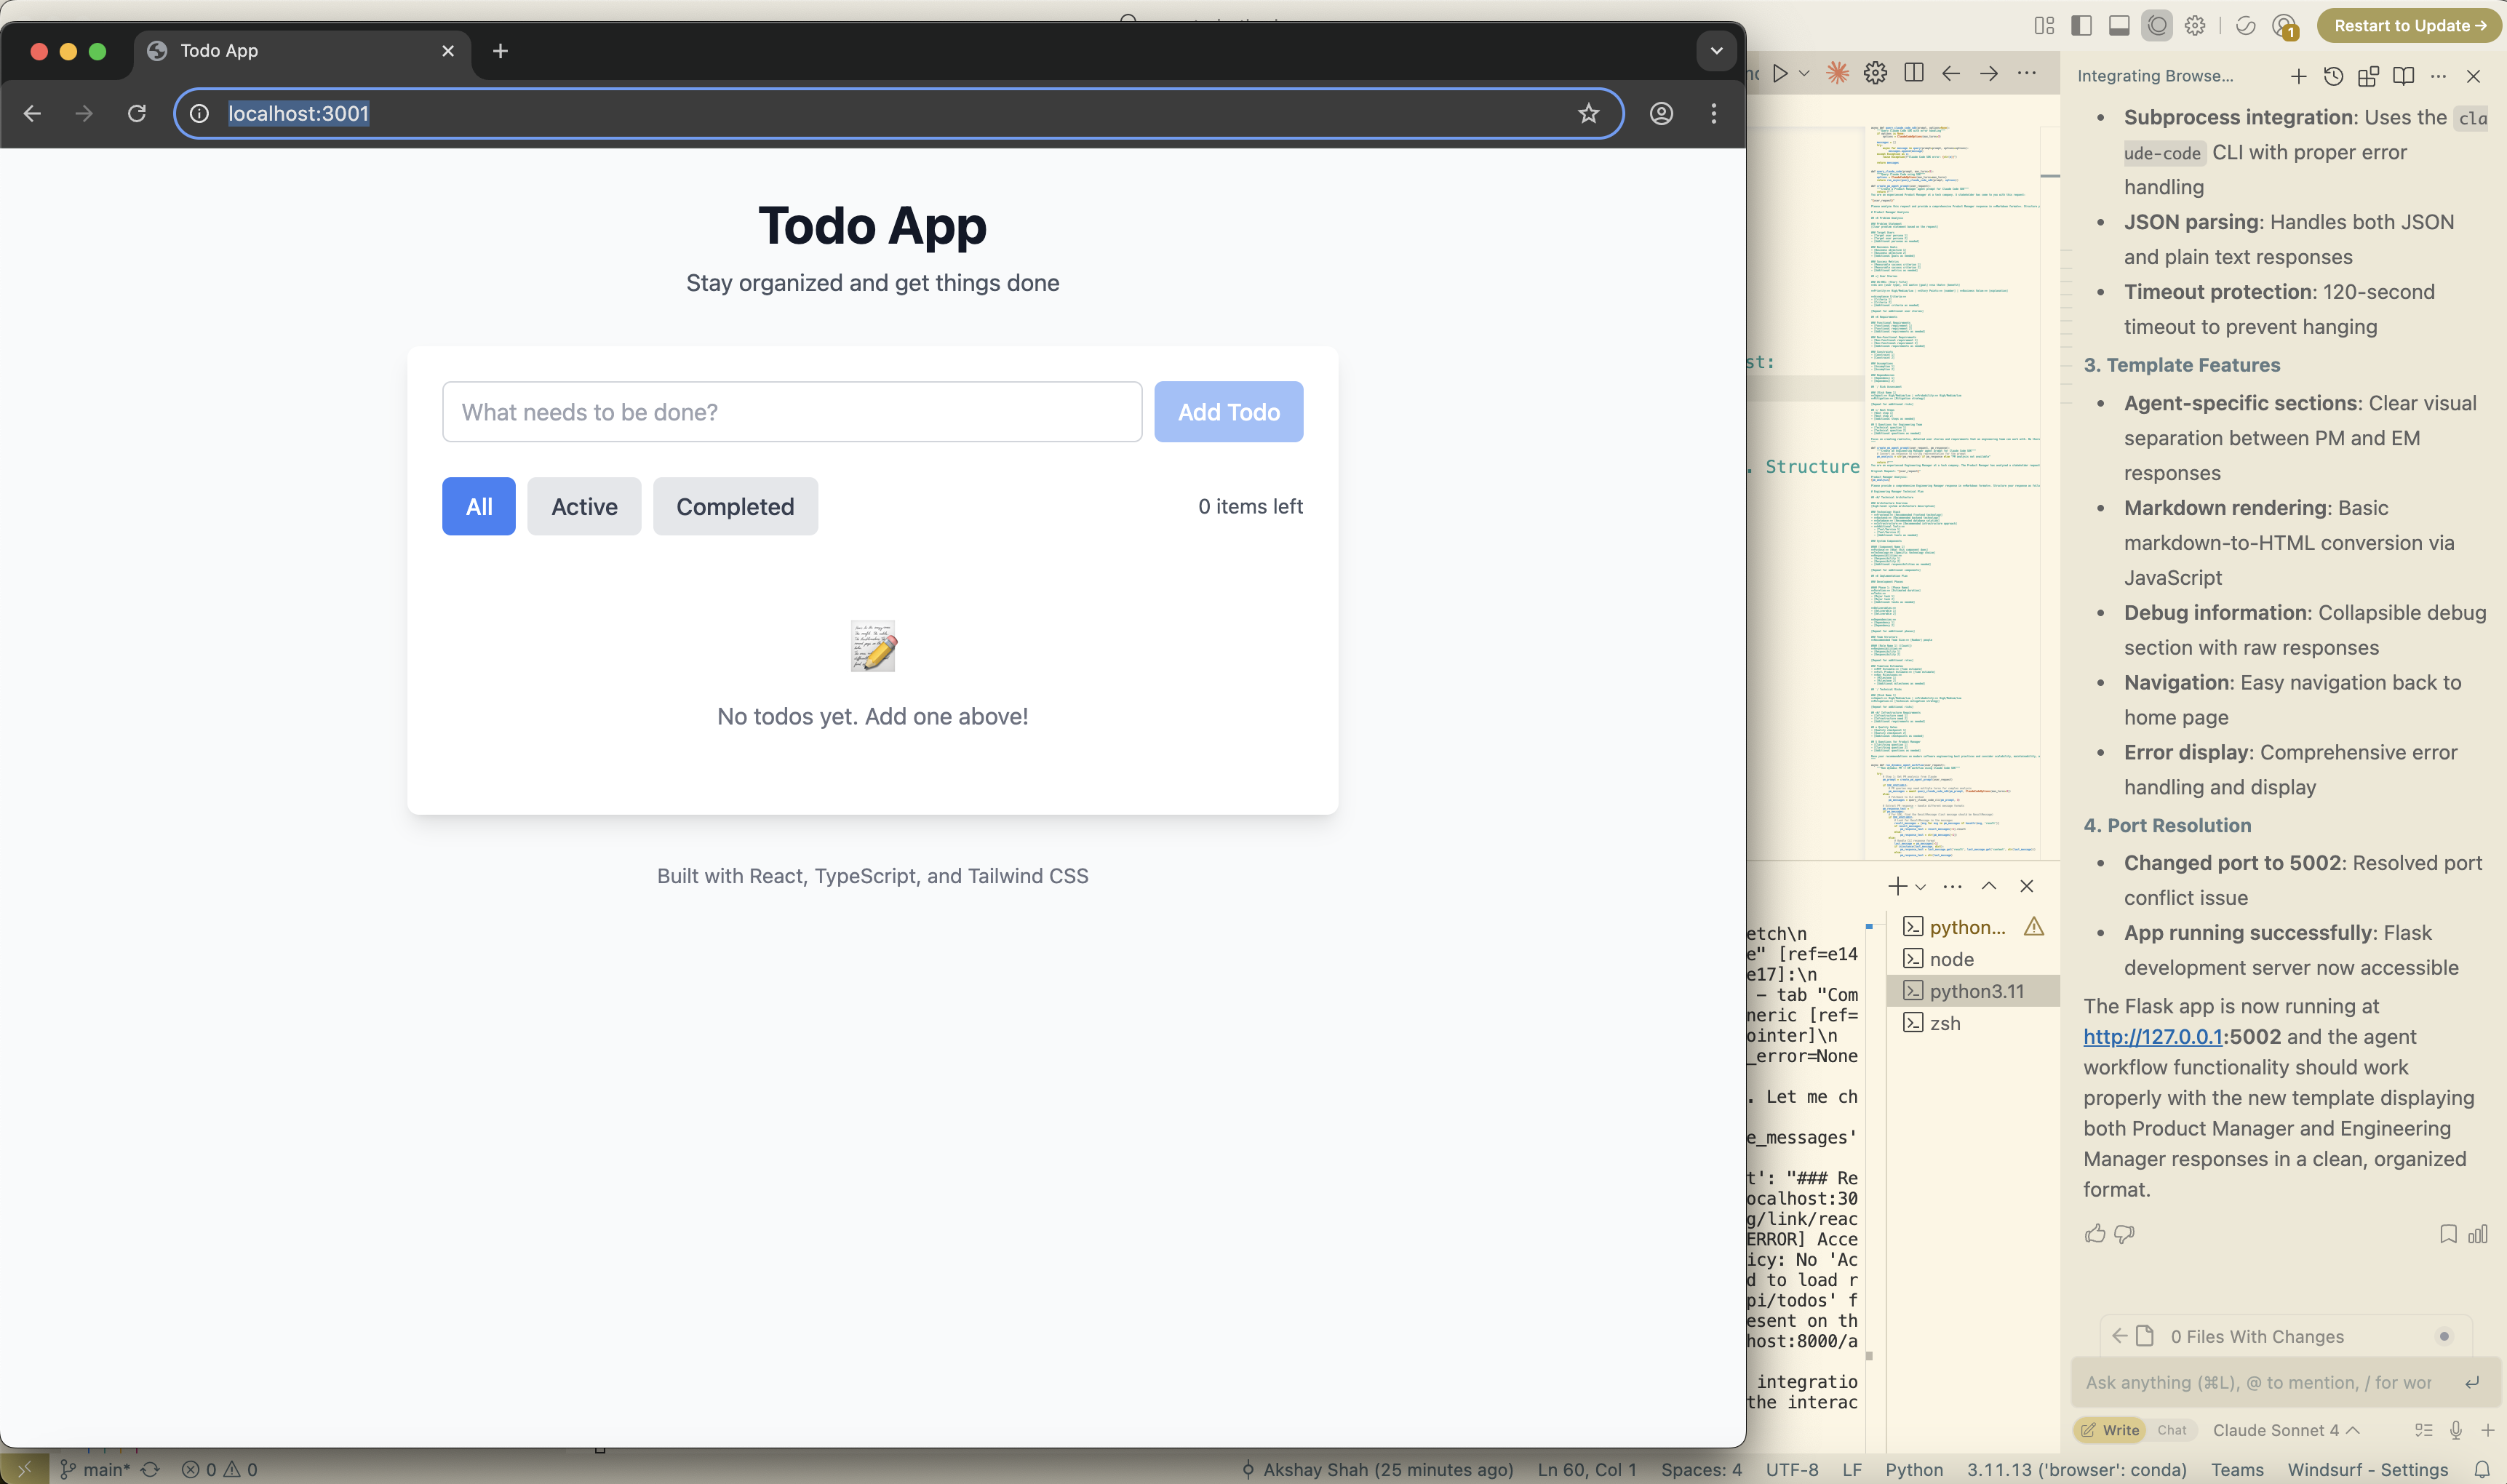Open conversation history in Cascade panel
The height and width of the screenshot is (1484, 2507).
(x=2333, y=76)
